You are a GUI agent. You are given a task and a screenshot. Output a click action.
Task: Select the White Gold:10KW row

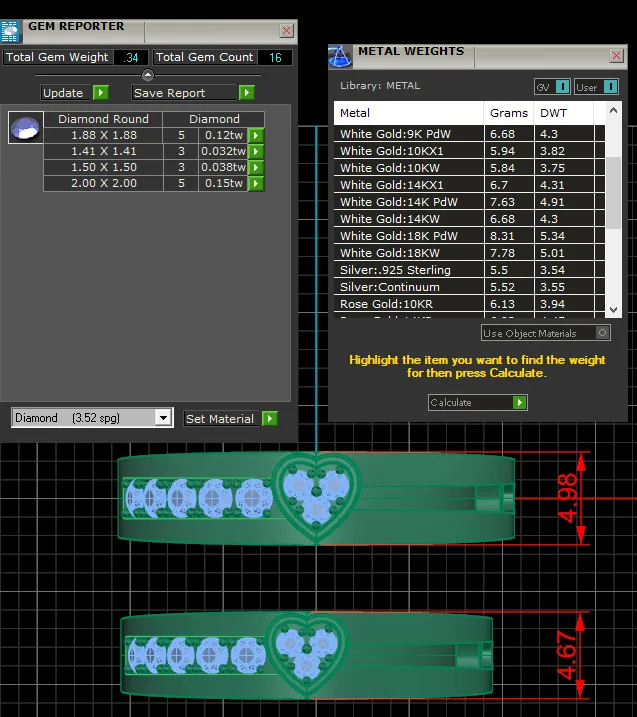click(469, 168)
